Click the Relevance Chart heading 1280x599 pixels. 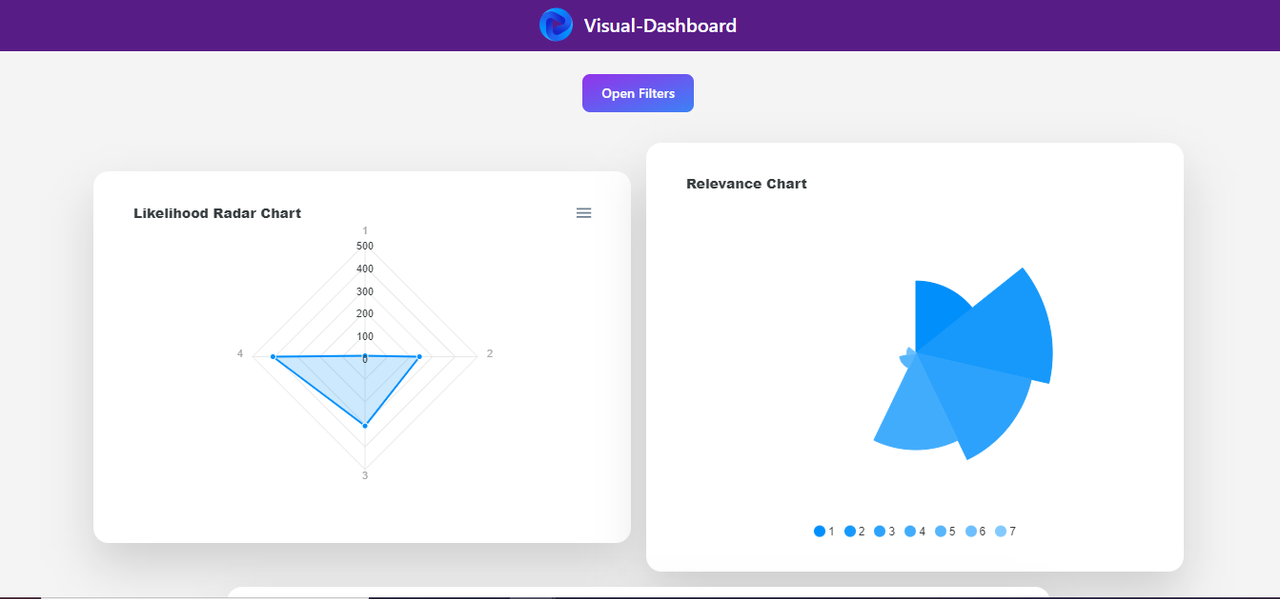[746, 184]
